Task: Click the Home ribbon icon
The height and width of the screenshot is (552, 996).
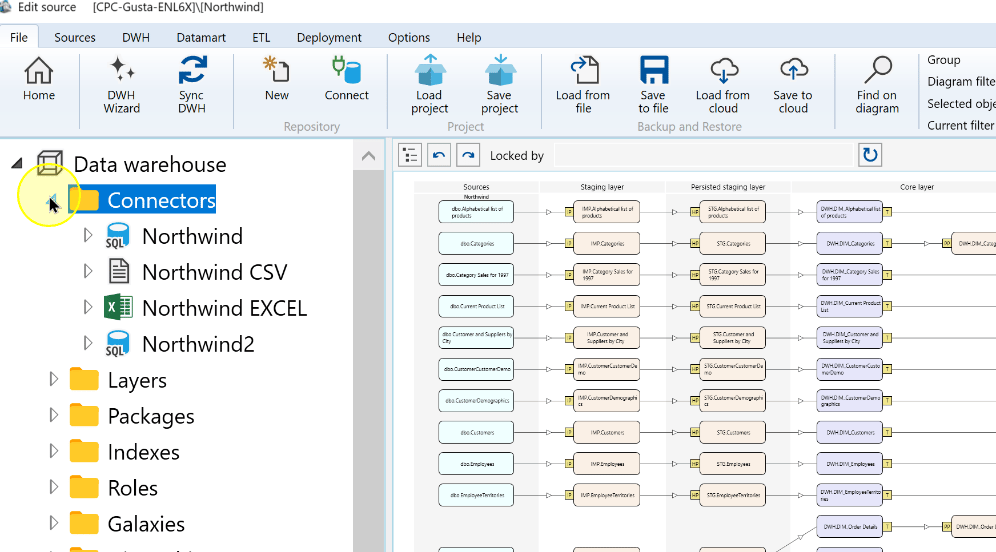Action: [39, 79]
